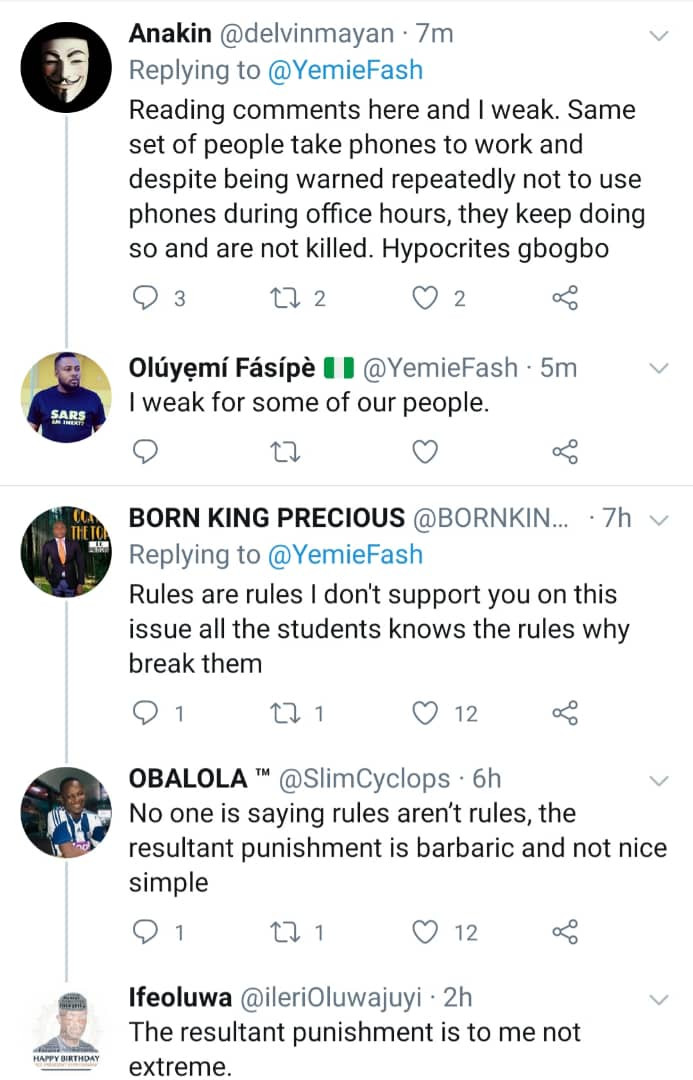Retweet OBALOLA's tweet about barbaric punishment
The image size is (693, 1080).
tap(286, 932)
